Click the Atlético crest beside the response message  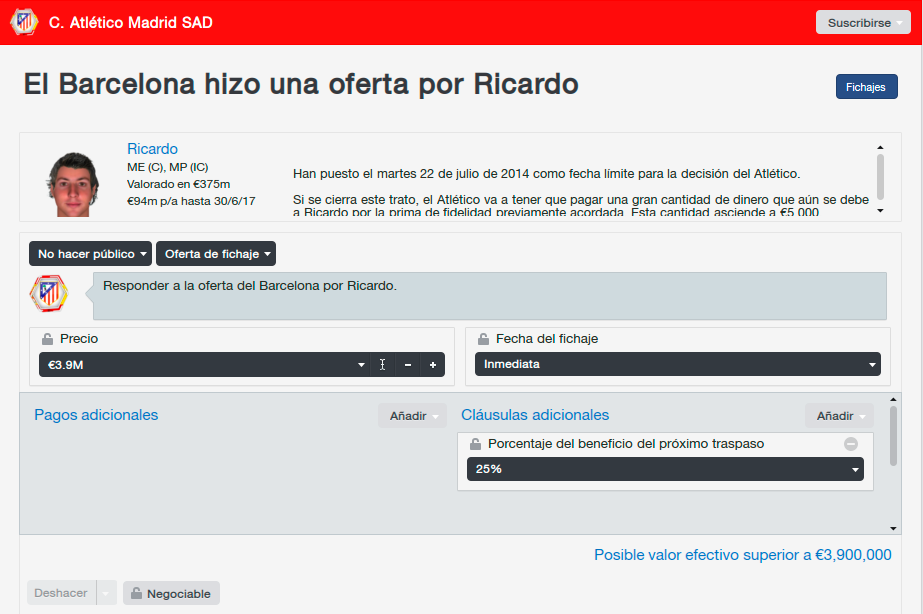[49, 293]
